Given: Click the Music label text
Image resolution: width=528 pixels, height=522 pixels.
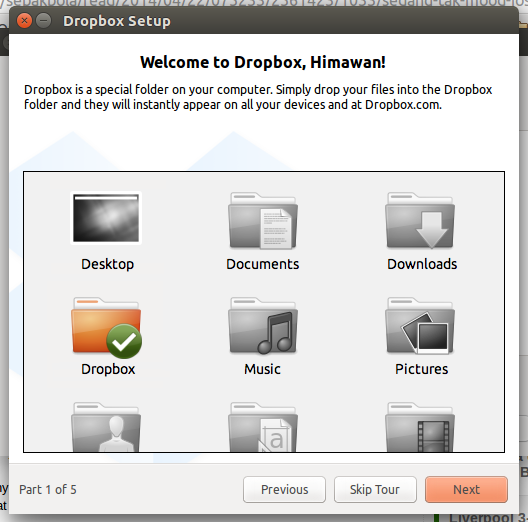Looking at the screenshot, I should [262, 369].
